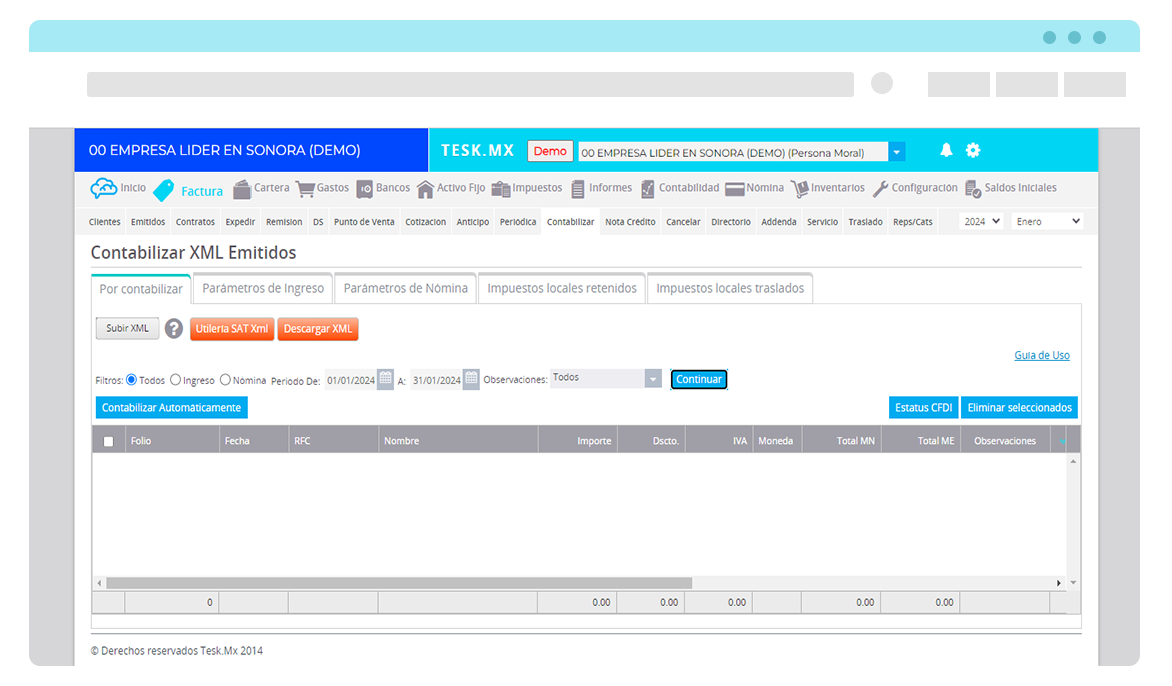The image size is (1172, 686).
Task: Select the Inicio cloud icon
Action: (x=105, y=187)
